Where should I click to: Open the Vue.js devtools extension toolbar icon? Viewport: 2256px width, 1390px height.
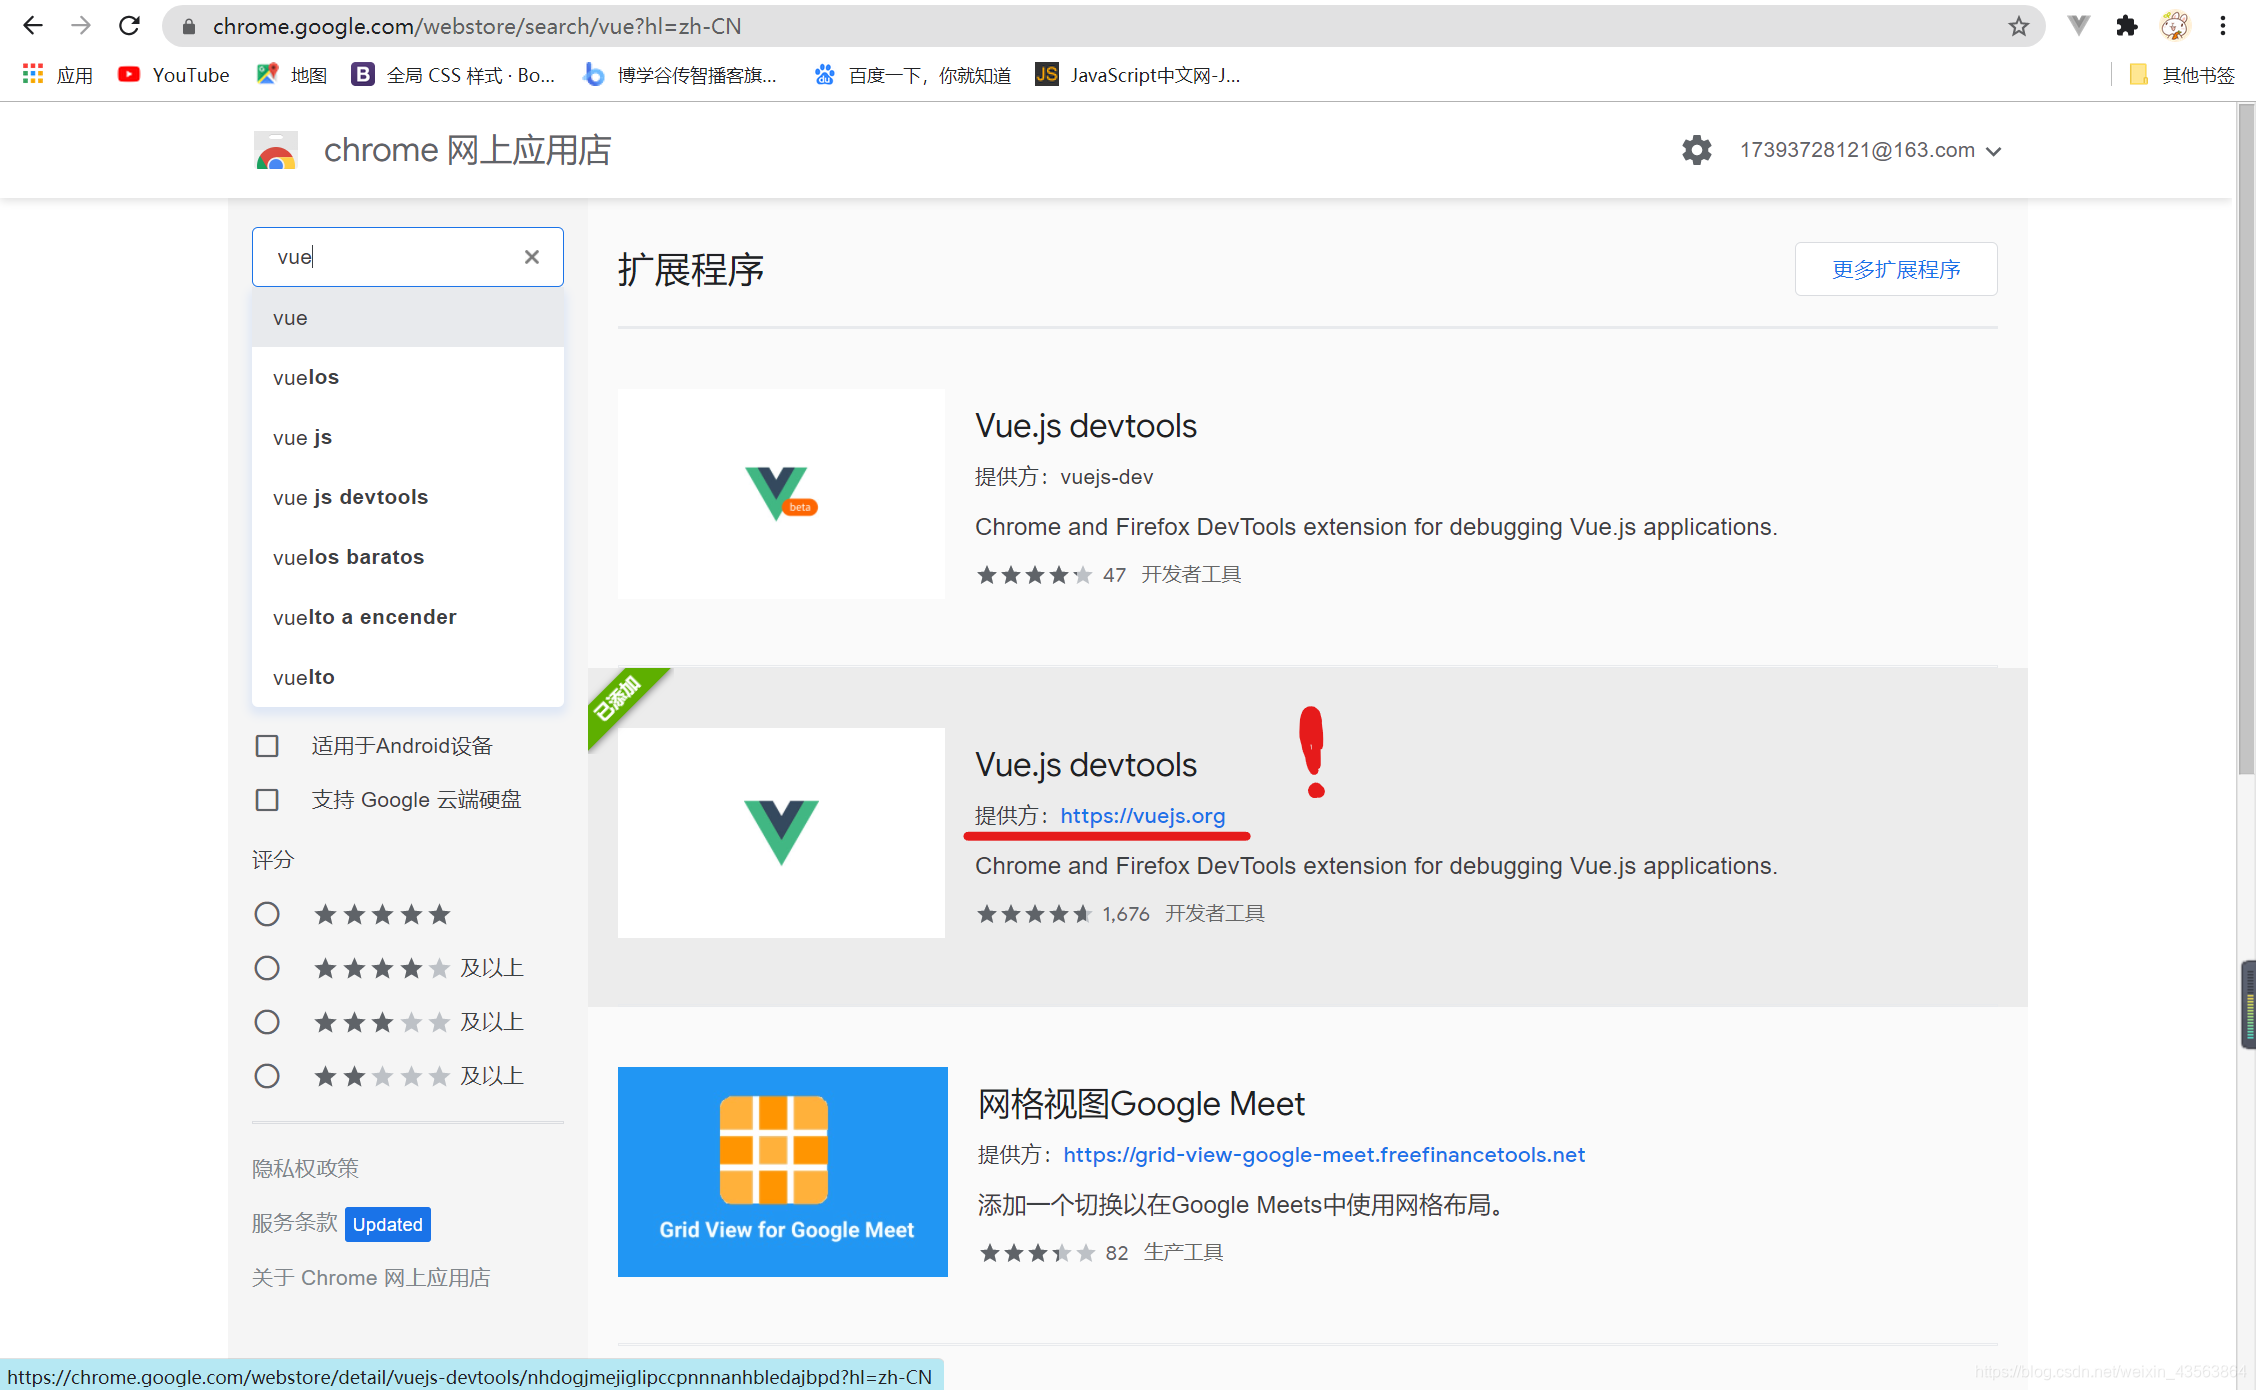(2078, 26)
